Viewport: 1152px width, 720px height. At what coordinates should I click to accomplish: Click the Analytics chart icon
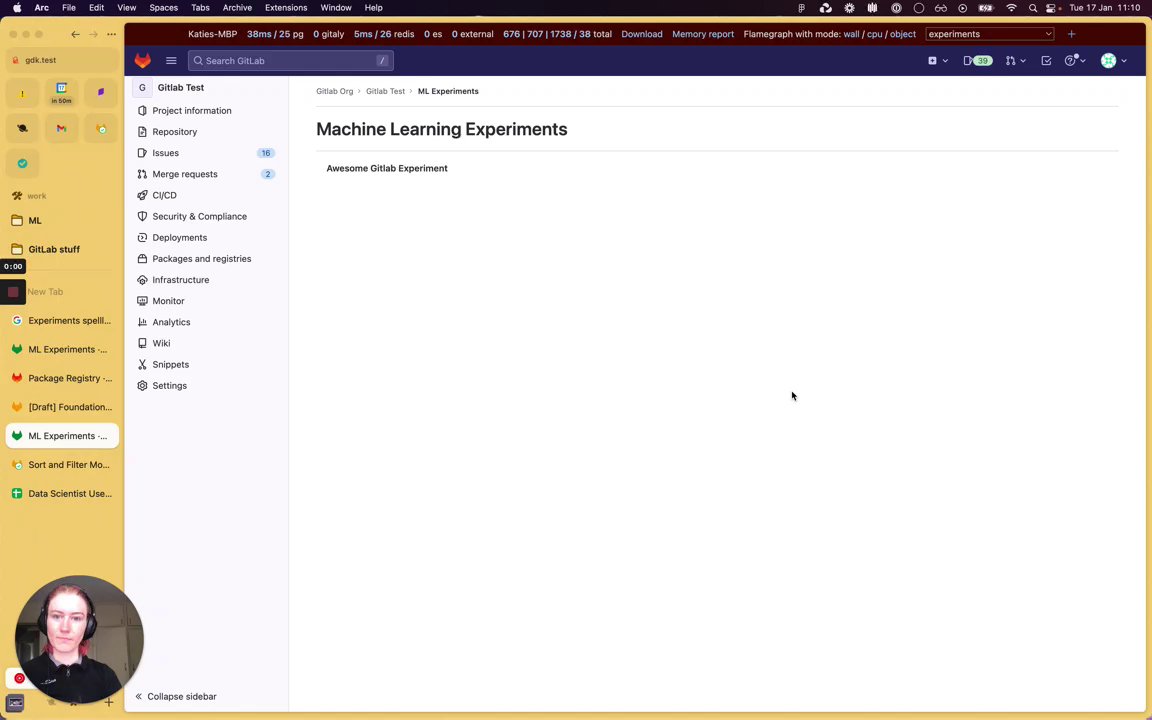coord(143,323)
